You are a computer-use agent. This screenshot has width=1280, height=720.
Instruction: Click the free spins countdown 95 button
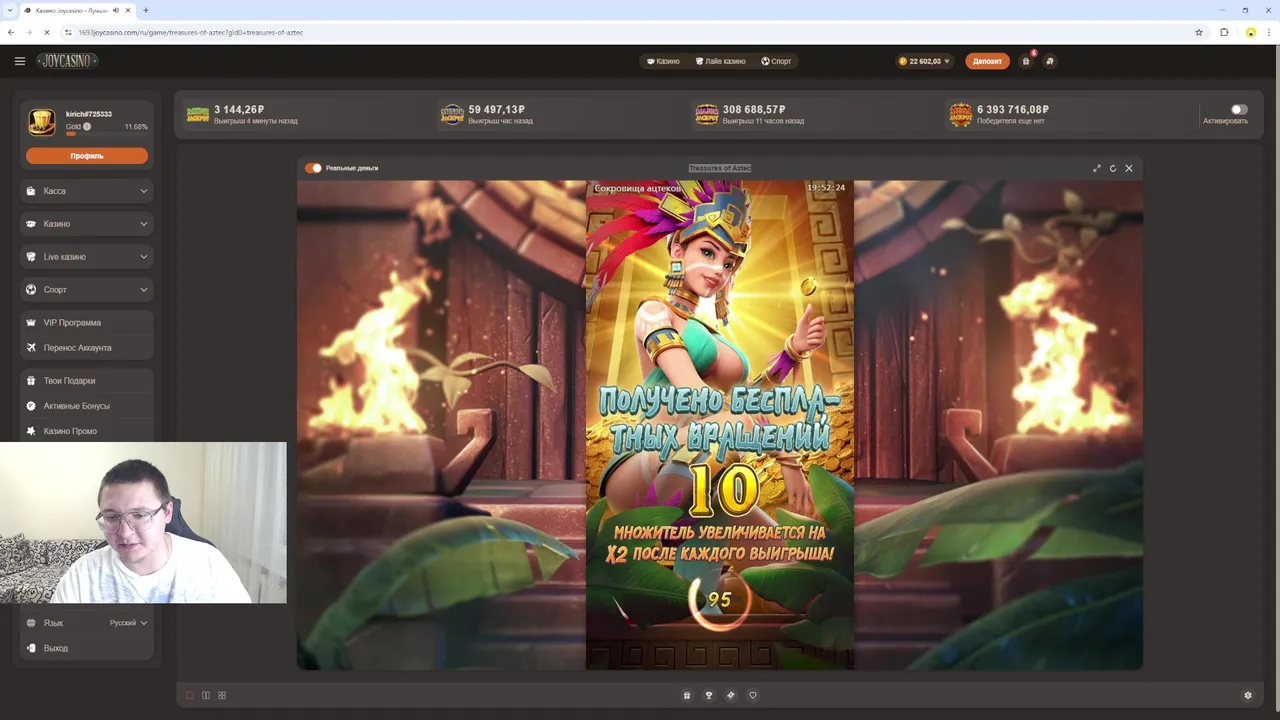(x=720, y=600)
